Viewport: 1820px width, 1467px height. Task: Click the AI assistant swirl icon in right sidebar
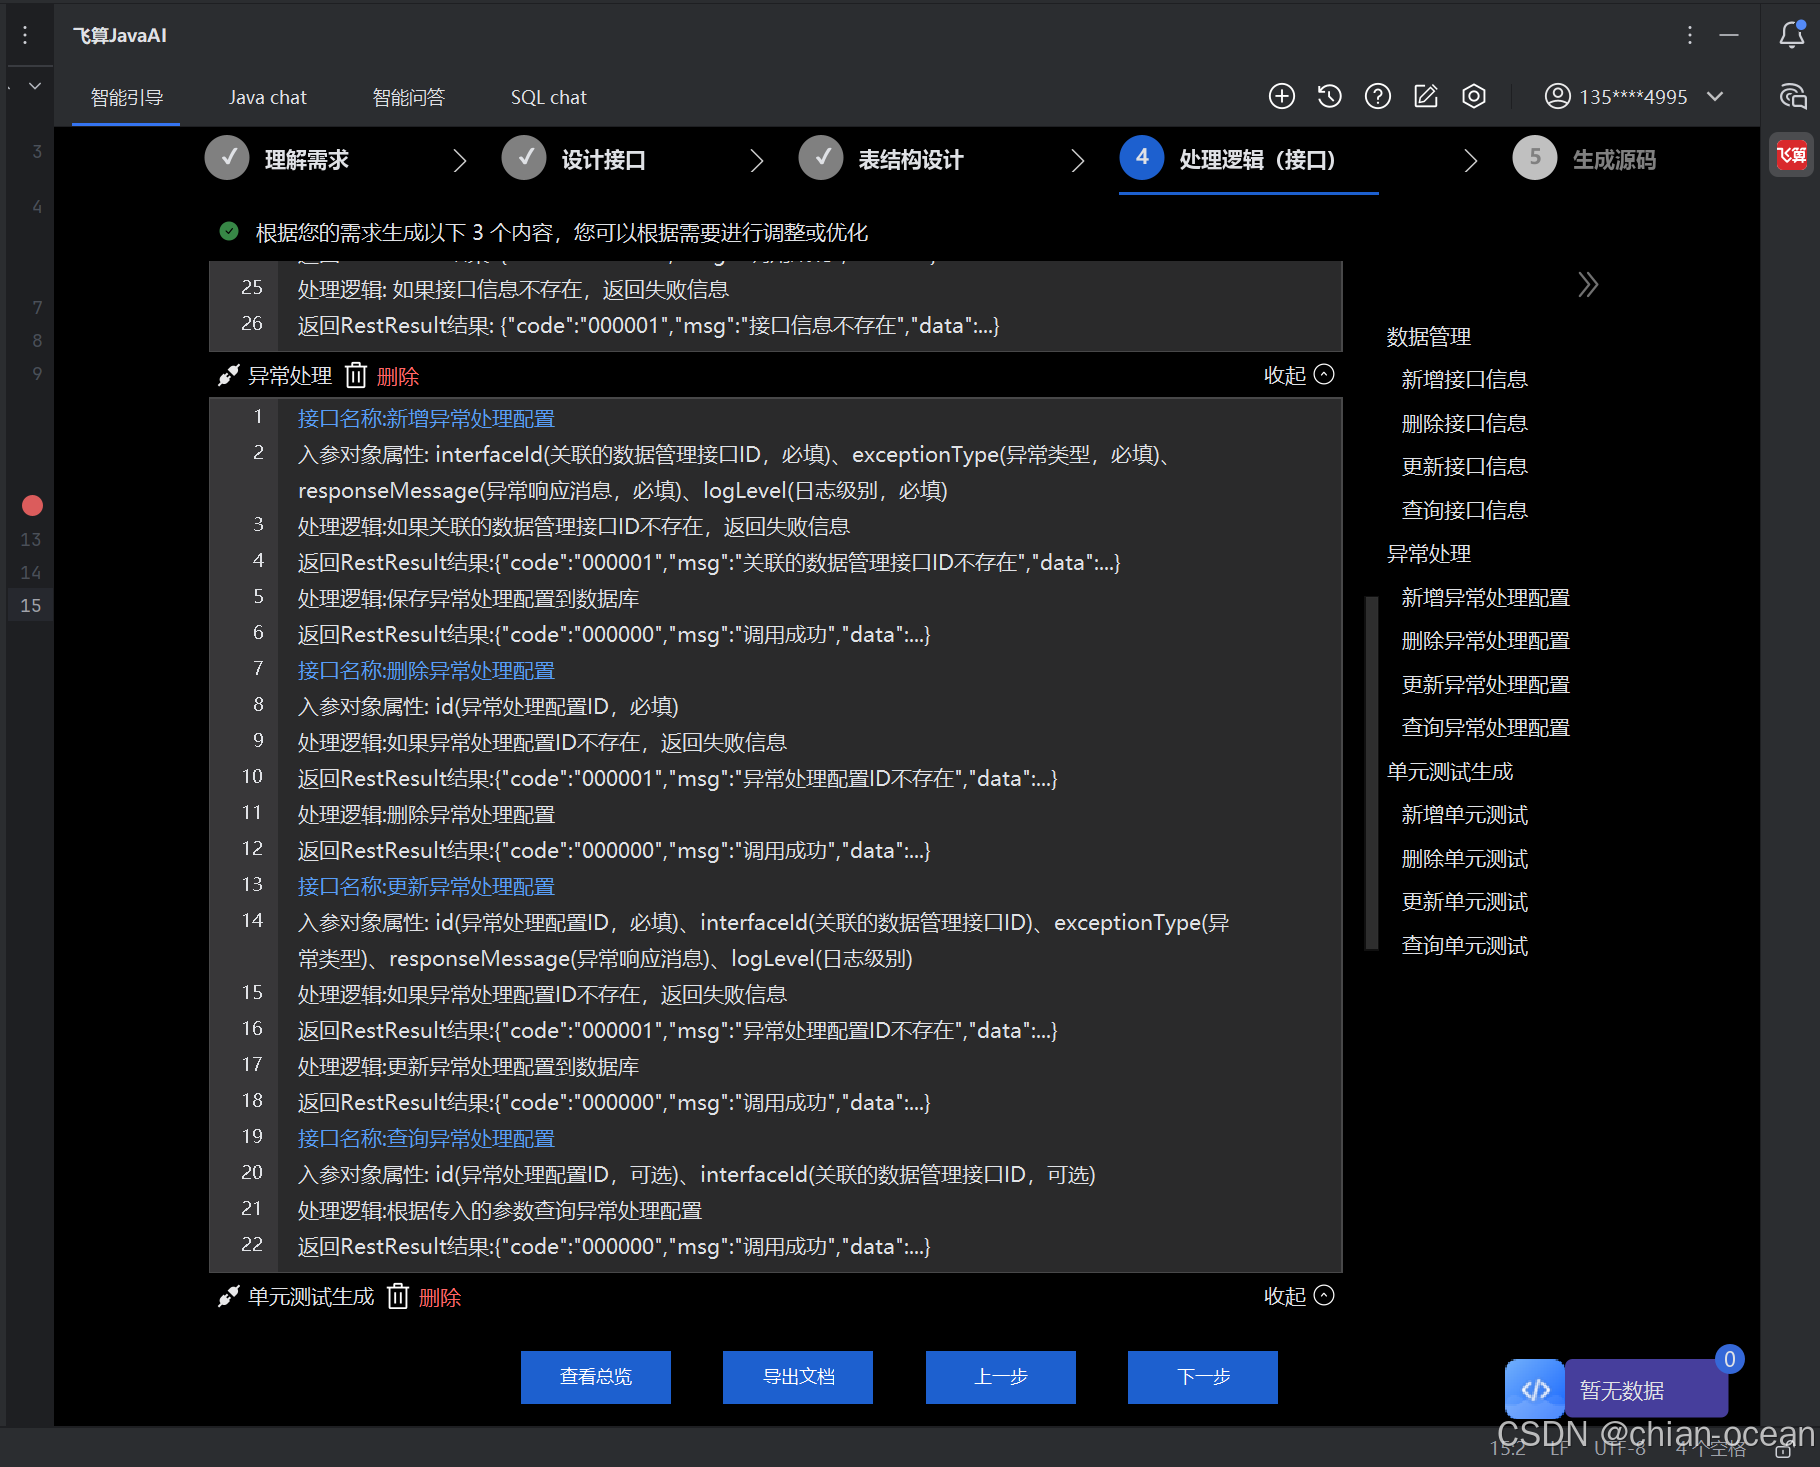coord(1792,96)
